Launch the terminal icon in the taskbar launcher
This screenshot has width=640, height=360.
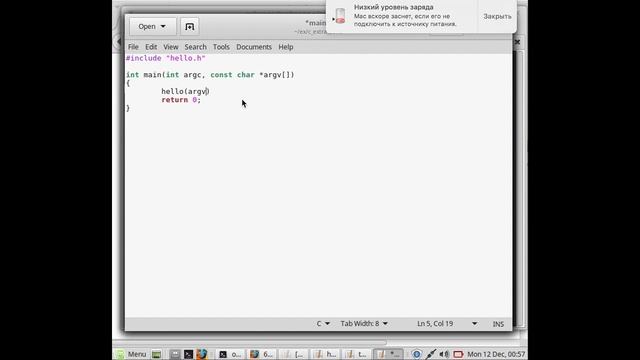pos(188,354)
